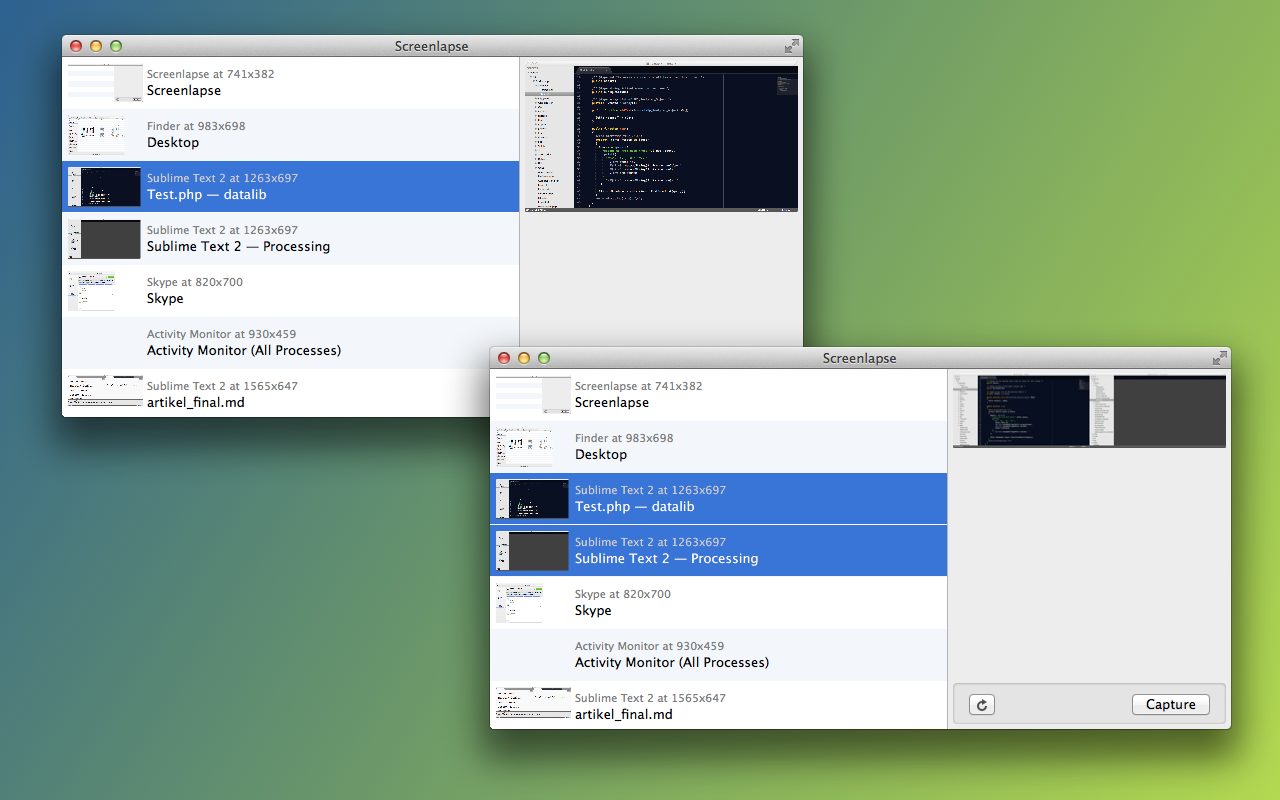Click Test.php thumbnail in back window
This screenshot has width=1280, height=800.
click(104, 187)
